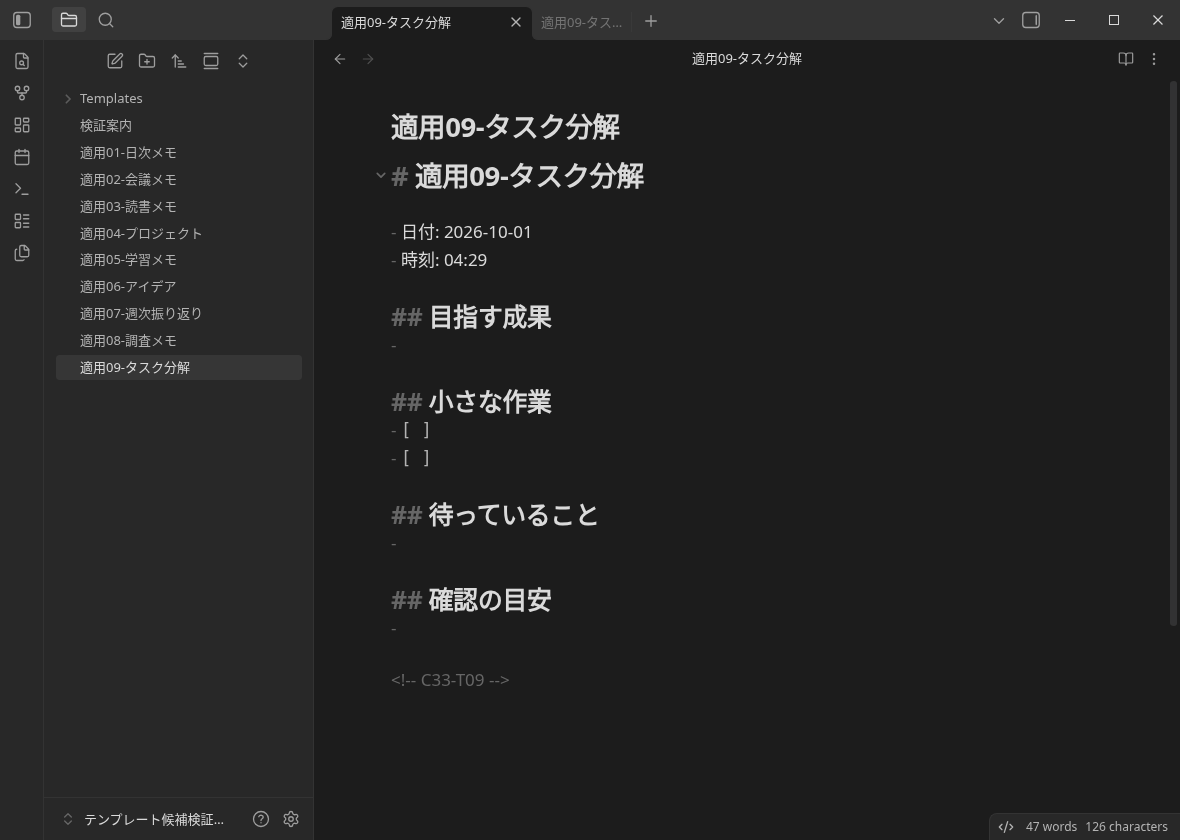Screen dimensions: 1180x840
Task: Open the note 適用06-アイデア
Action: [179, 287]
